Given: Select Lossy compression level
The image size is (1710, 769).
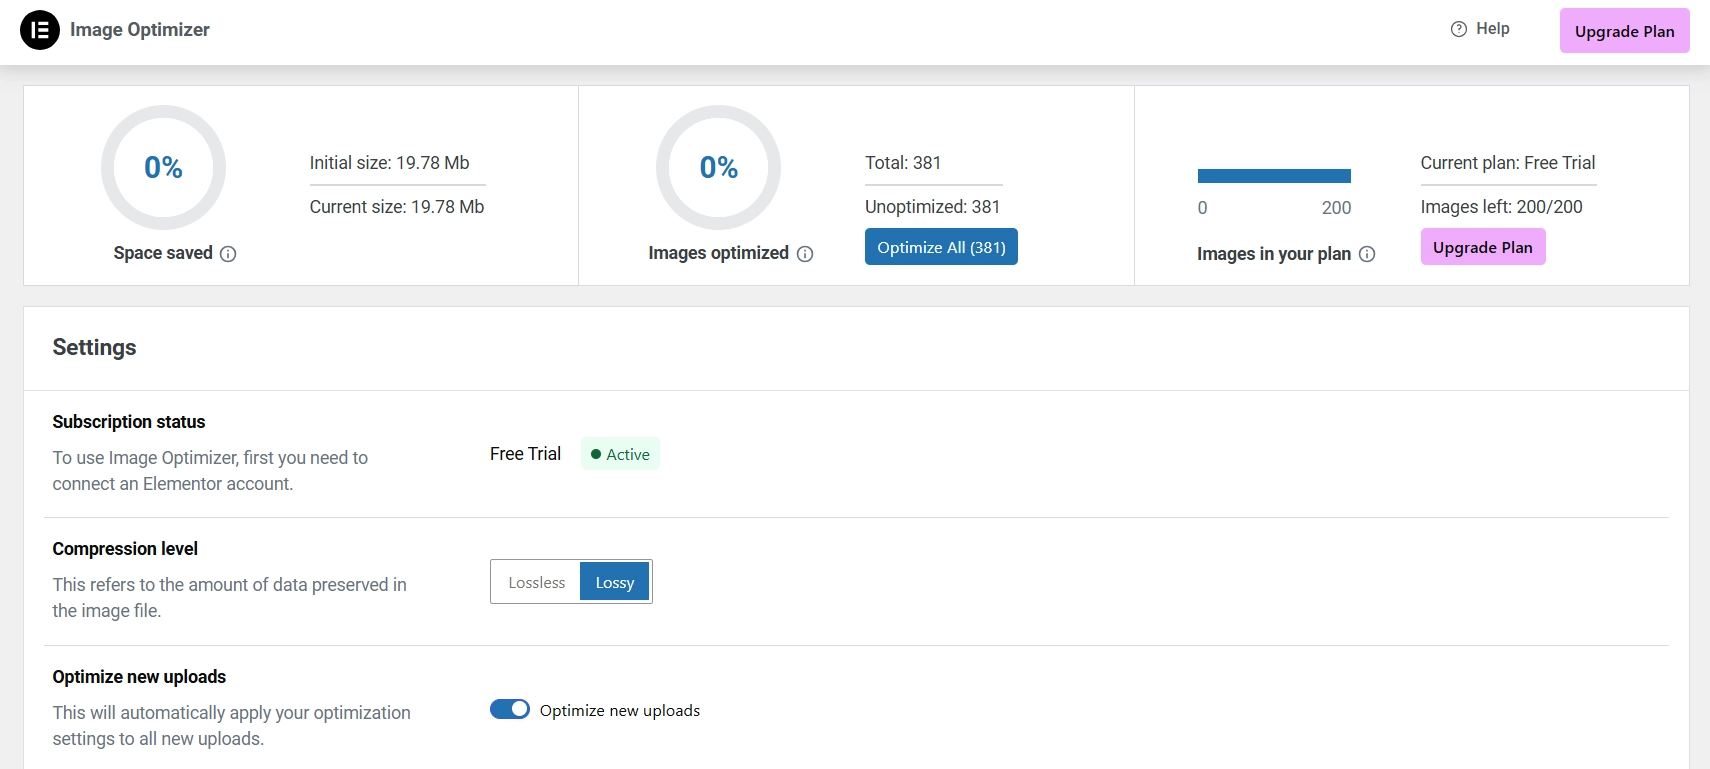Looking at the screenshot, I should 615,582.
